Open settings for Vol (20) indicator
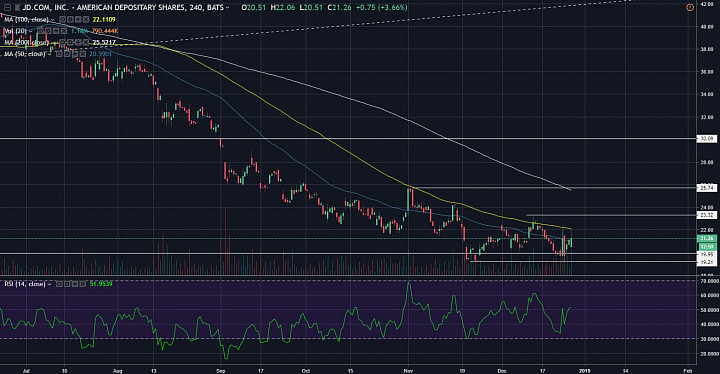This screenshot has height=374, width=720. click(x=48, y=31)
